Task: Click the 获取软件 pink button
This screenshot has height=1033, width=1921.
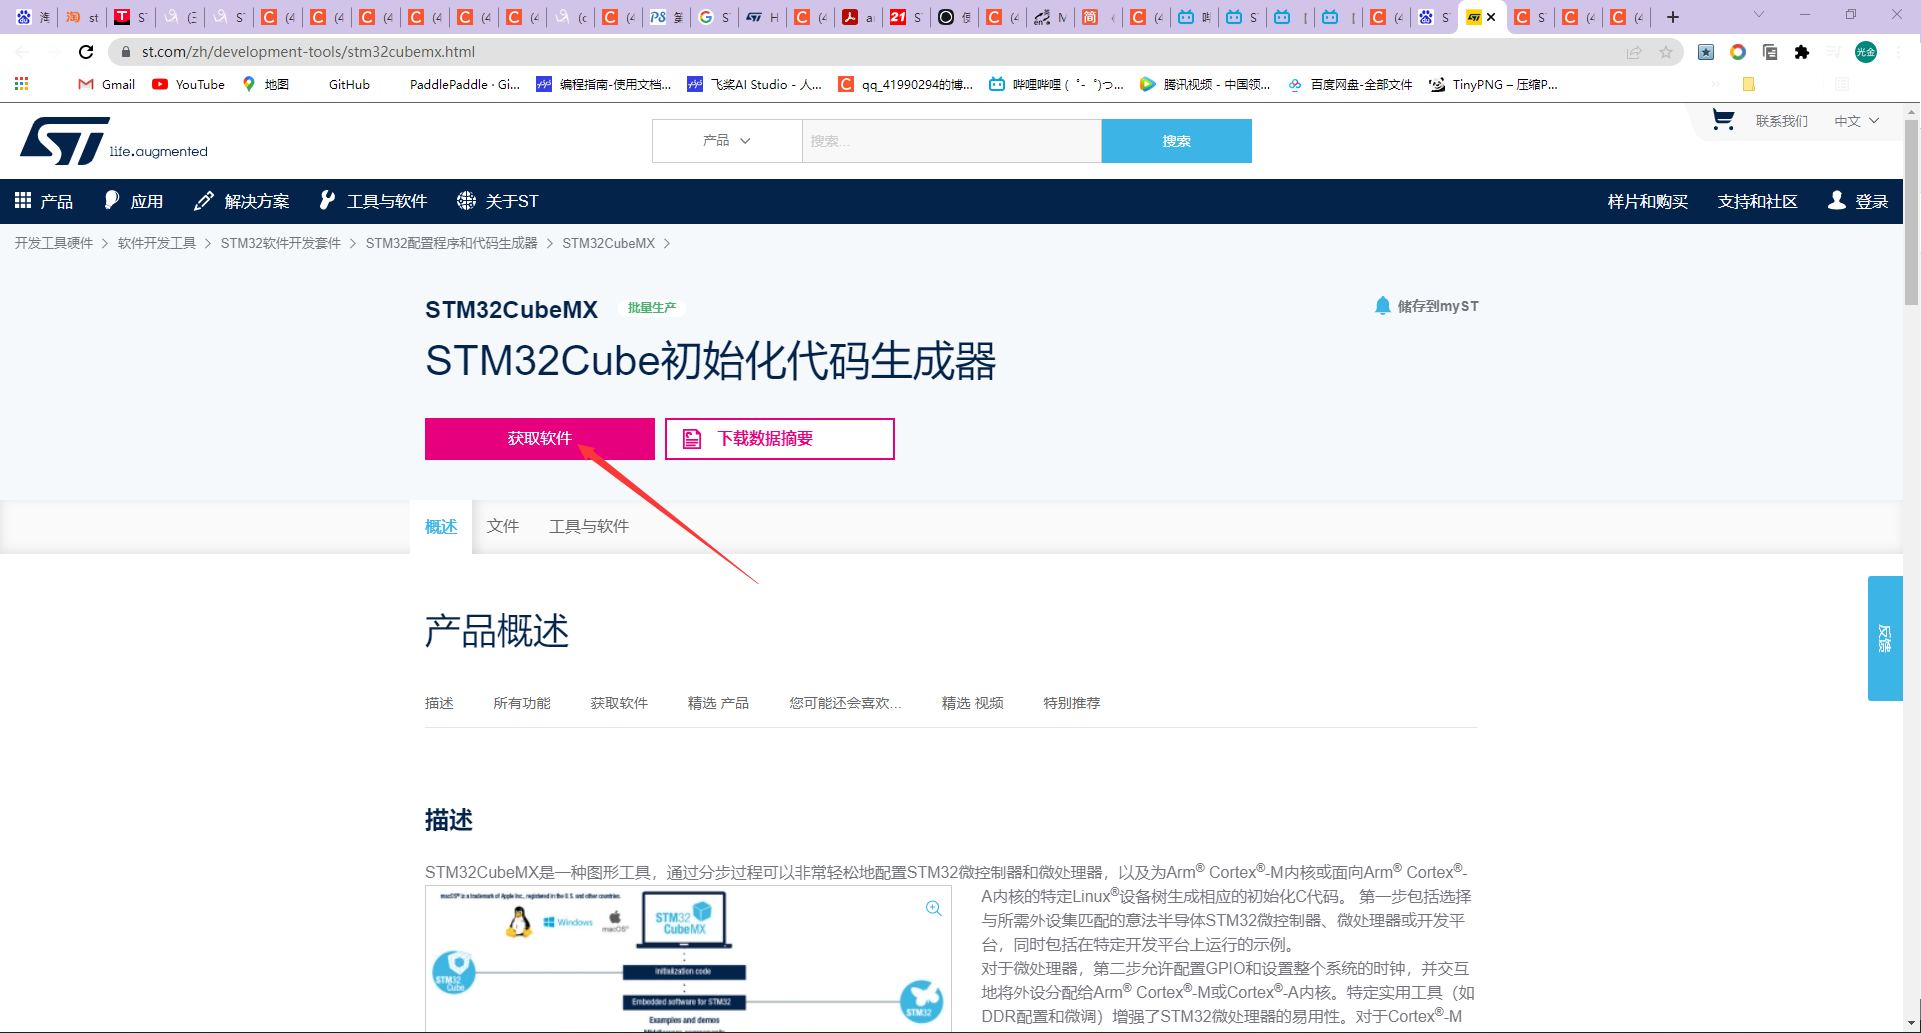Action: [539, 438]
